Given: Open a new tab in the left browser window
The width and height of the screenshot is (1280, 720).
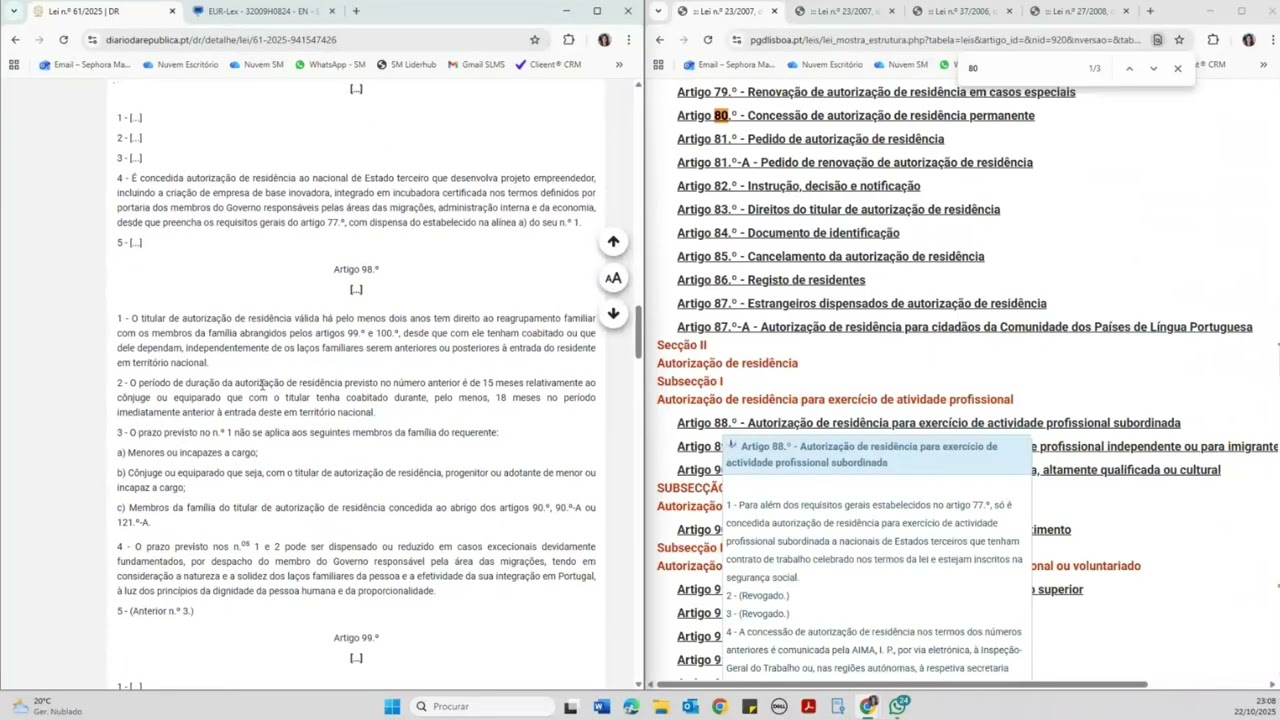Looking at the screenshot, I should 356,11.
